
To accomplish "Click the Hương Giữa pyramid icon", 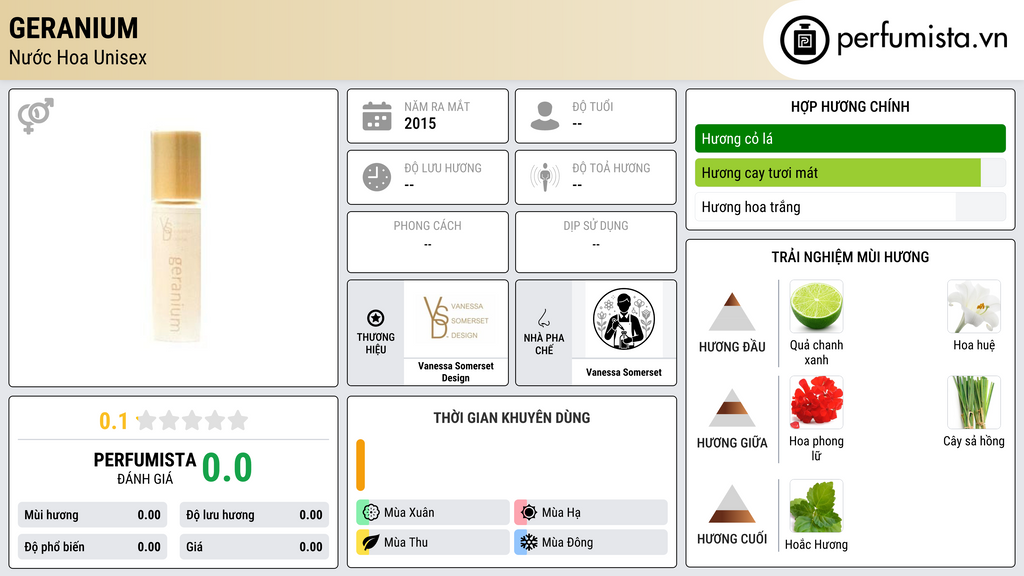I will [x=732, y=408].
